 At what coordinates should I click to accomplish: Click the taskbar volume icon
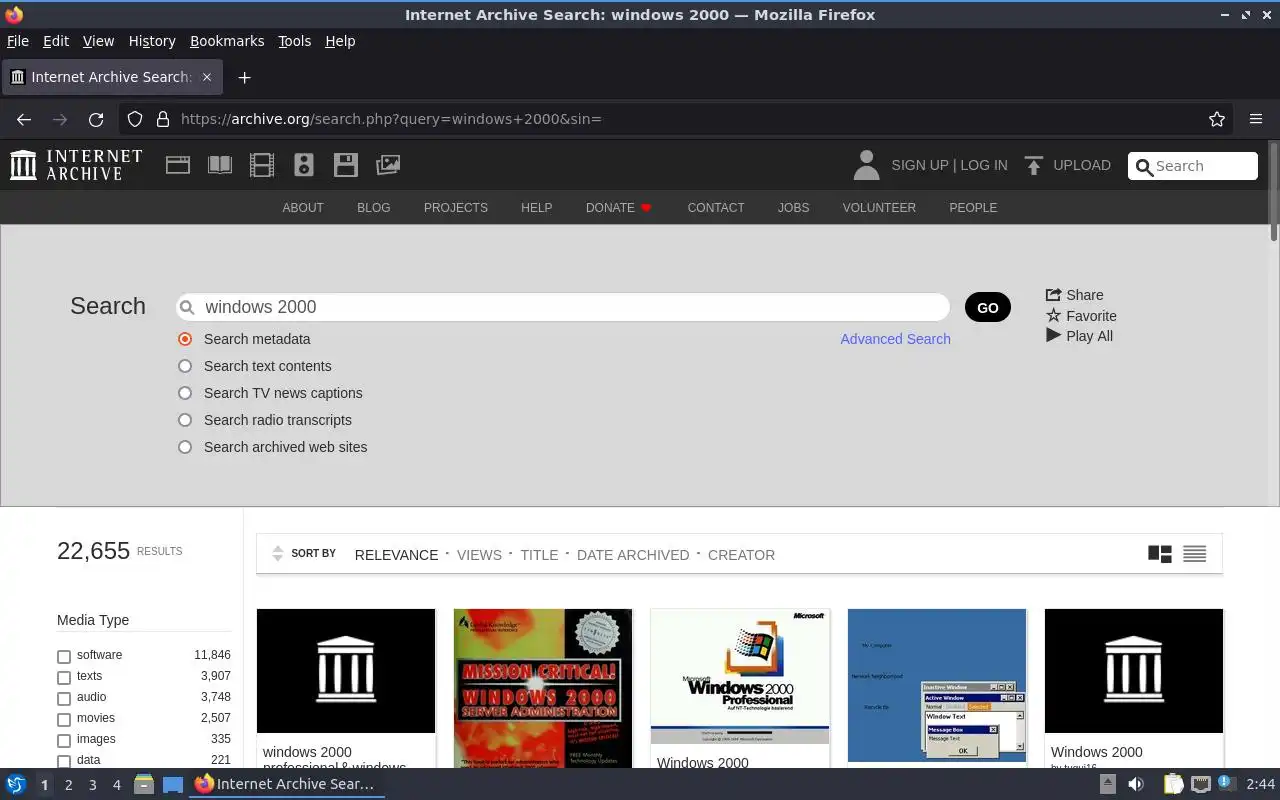point(1135,785)
